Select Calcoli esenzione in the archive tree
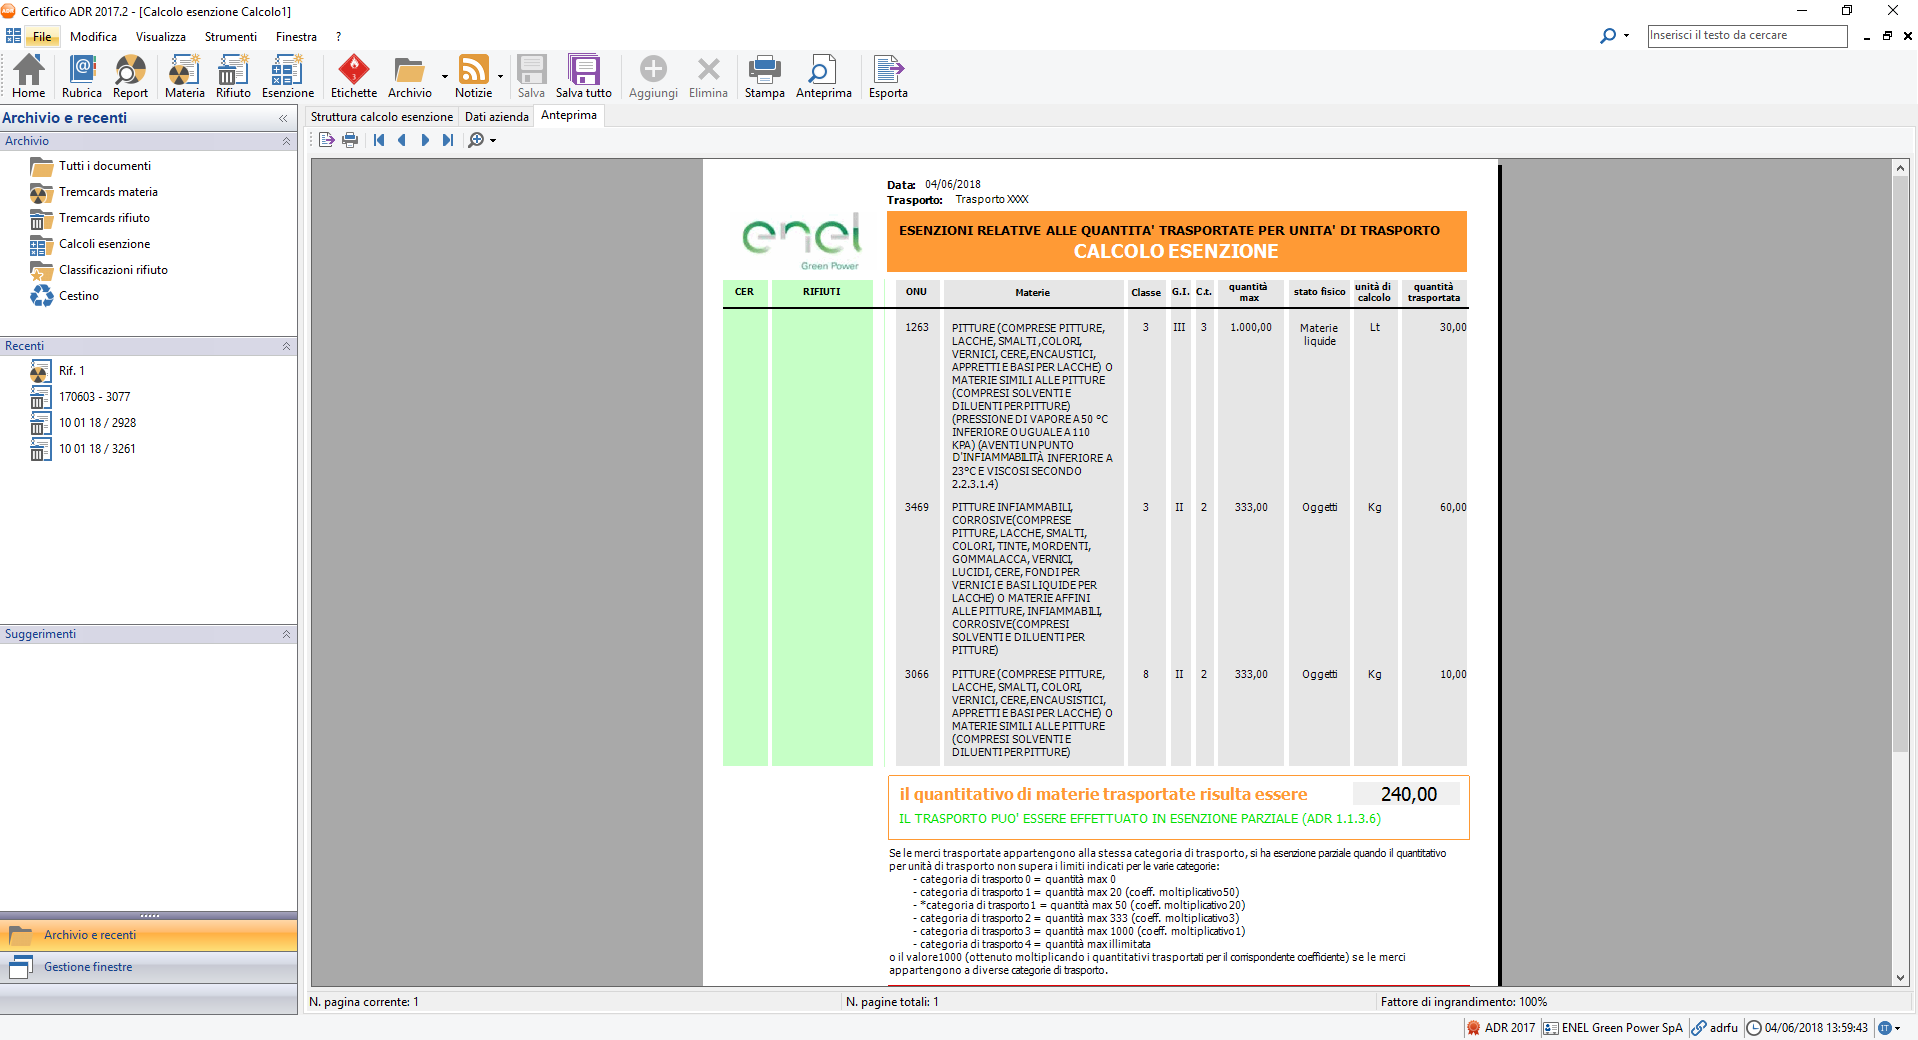The height and width of the screenshot is (1040, 1918). (104, 244)
